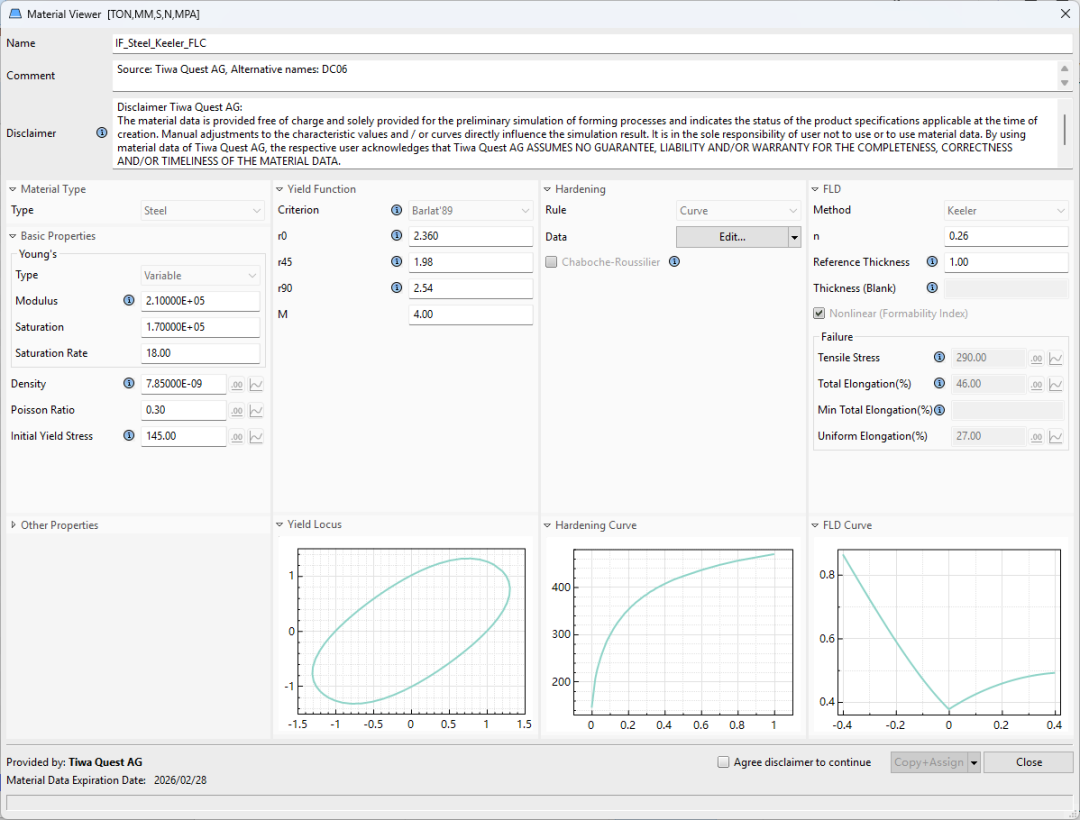Screen dimensions: 1080x820
Task: Click the info icon for Reference Thickness
Action: click(932, 262)
